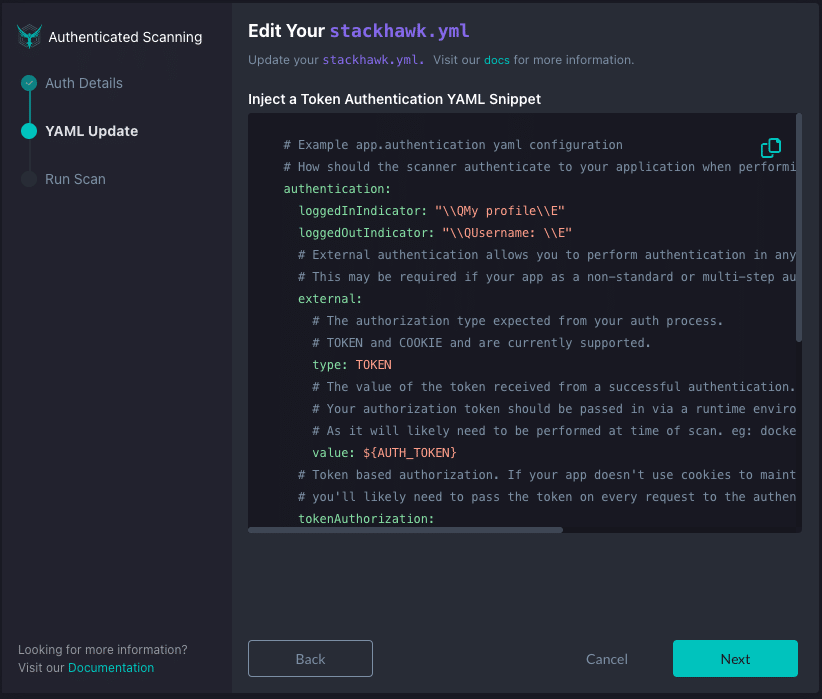The image size is (822, 699).
Task: Click the 'tokenAuthorization:' line
Action: coord(366,519)
